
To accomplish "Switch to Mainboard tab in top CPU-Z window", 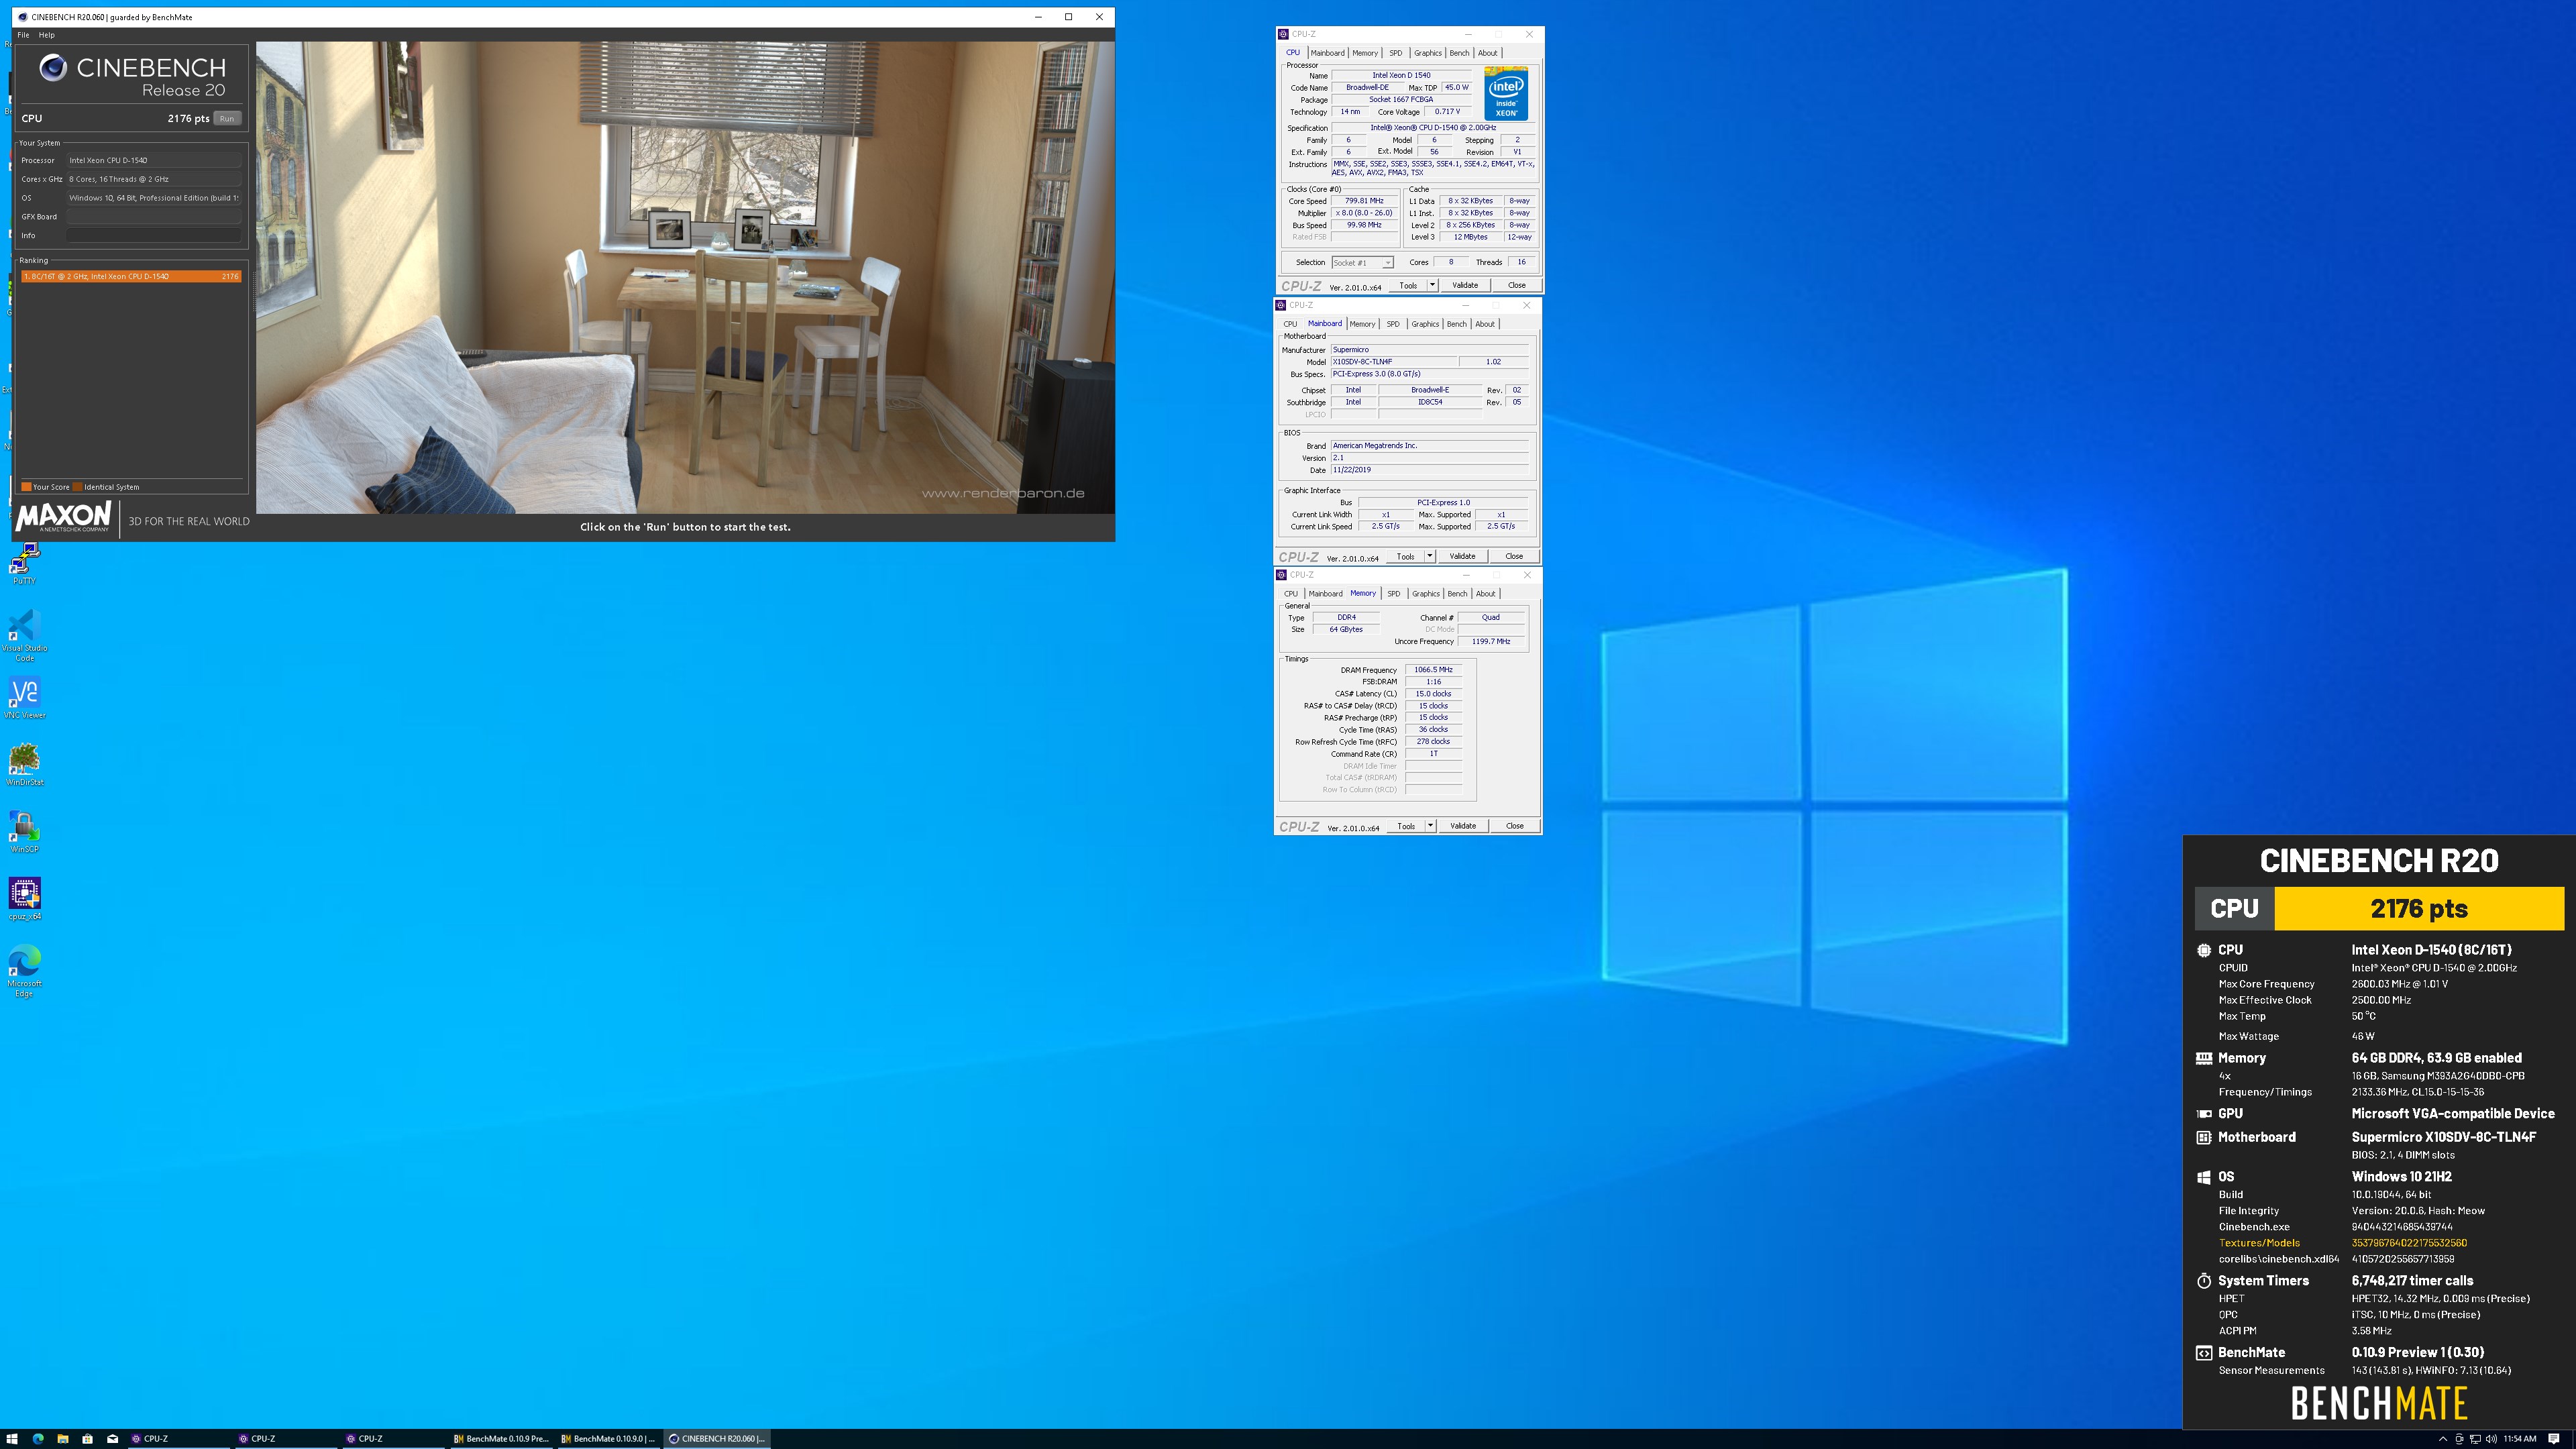I will 1327,53.
